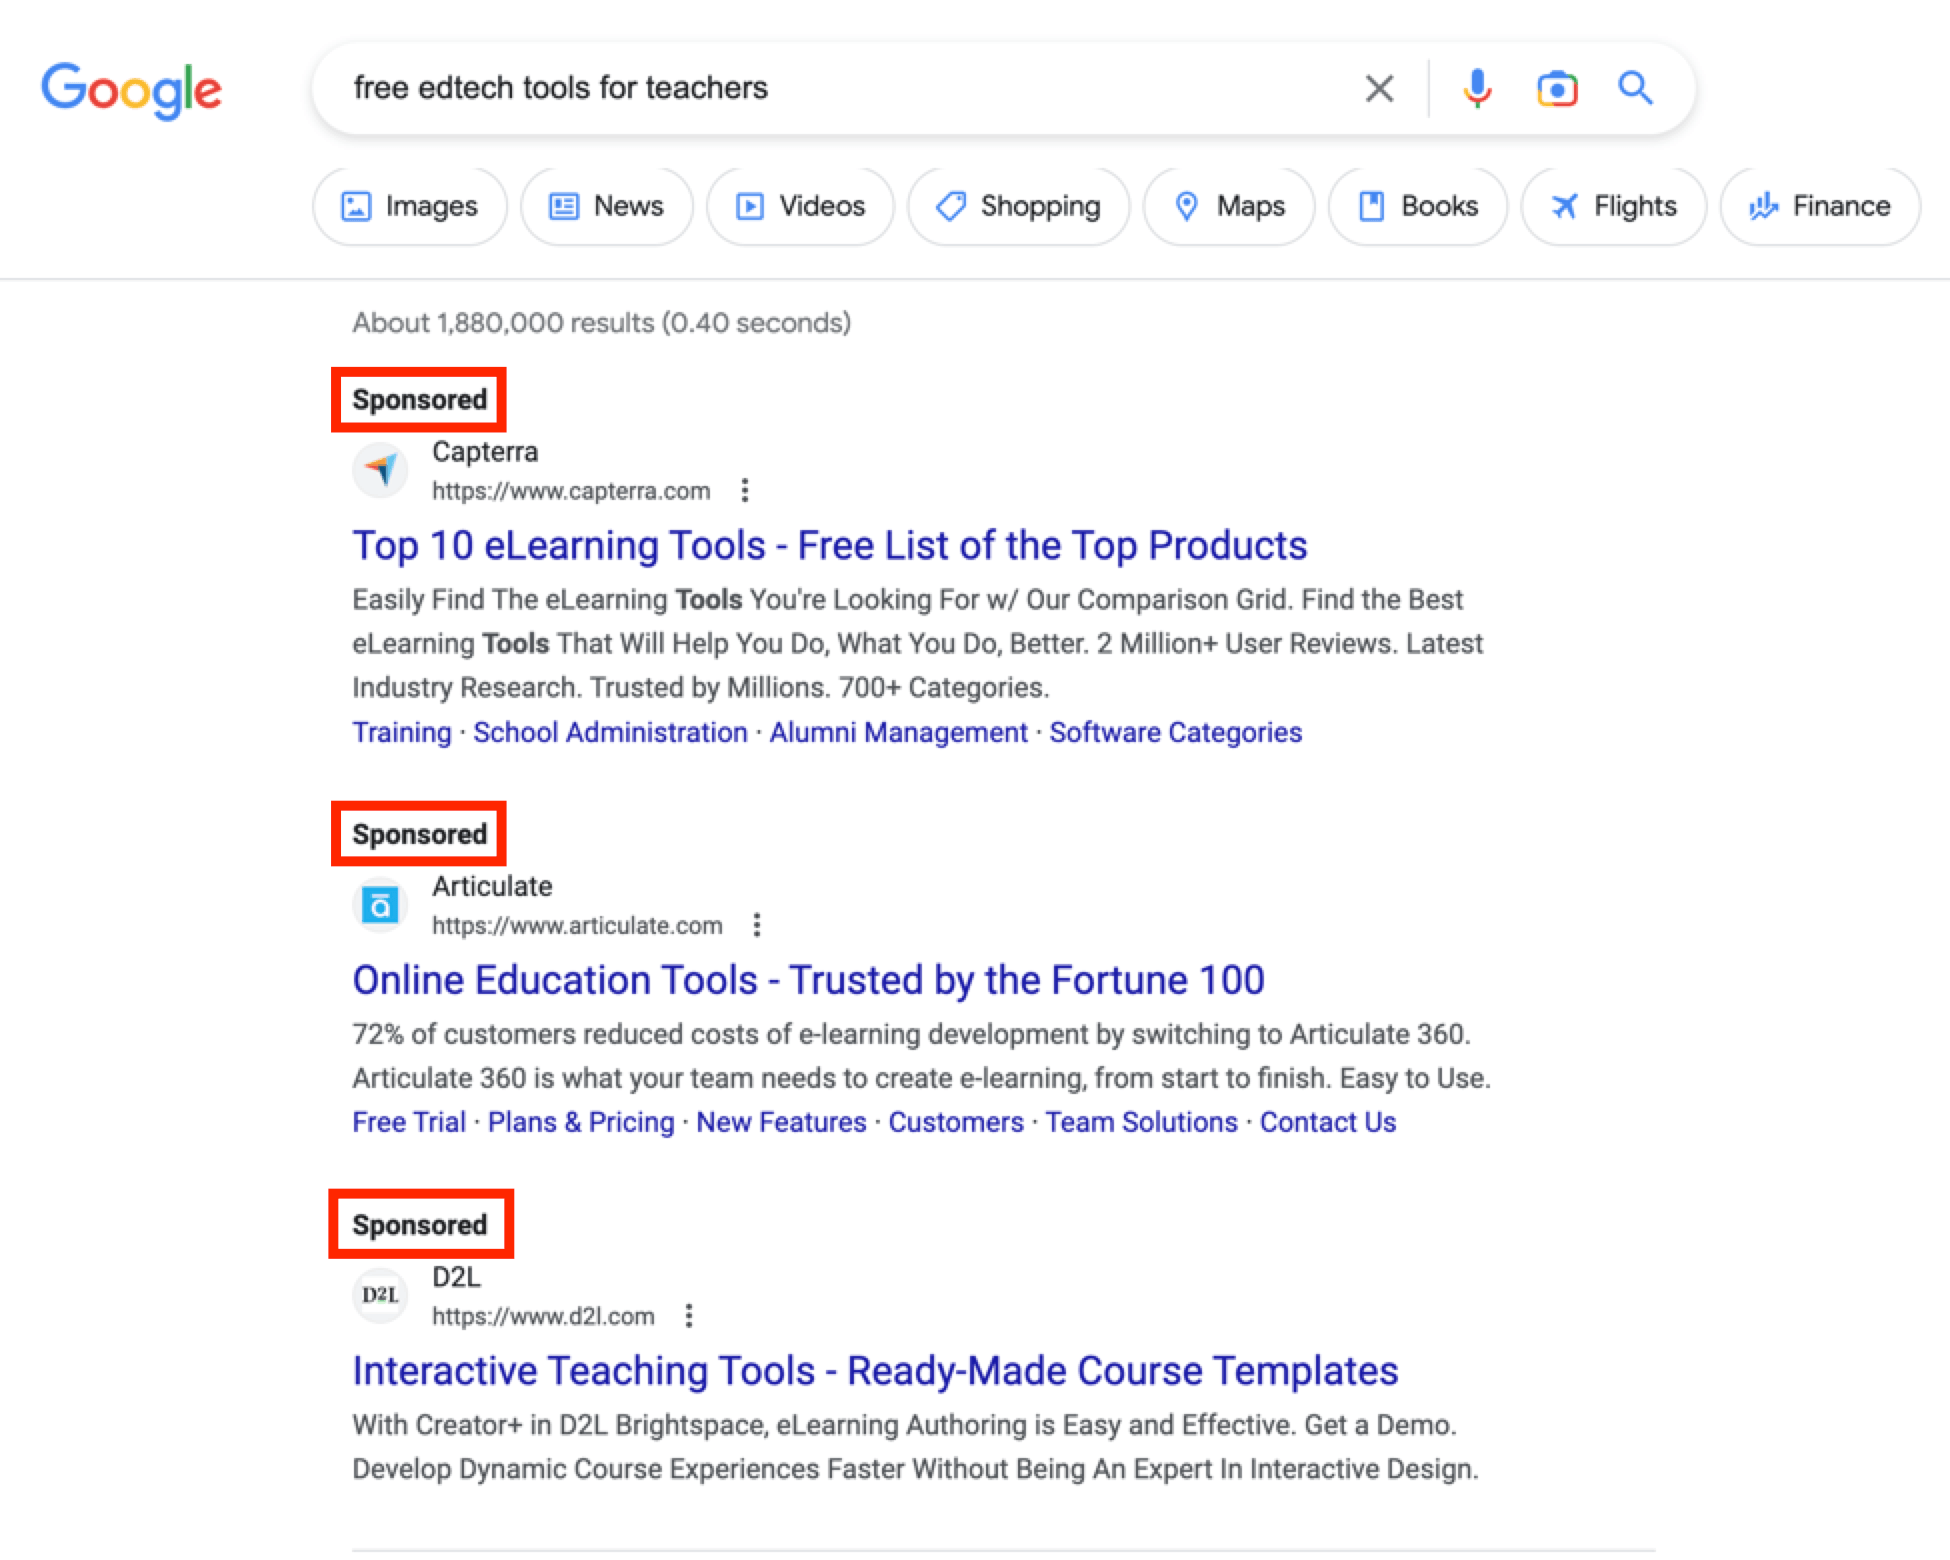Image resolution: width=1950 pixels, height=1560 pixels.
Task: Click the https://www.articulate.com URL
Action: [x=577, y=926]
